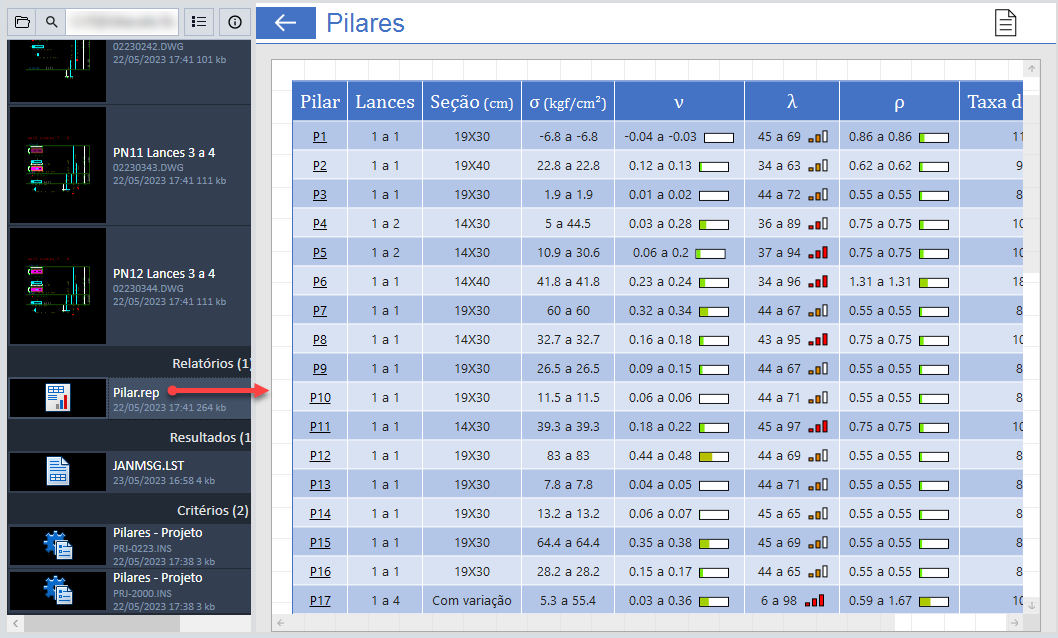Image resolution: width=1058 pixels, height=638 pixels.
Task: Open pillar P17 link
Action: (x=320, y=600)
